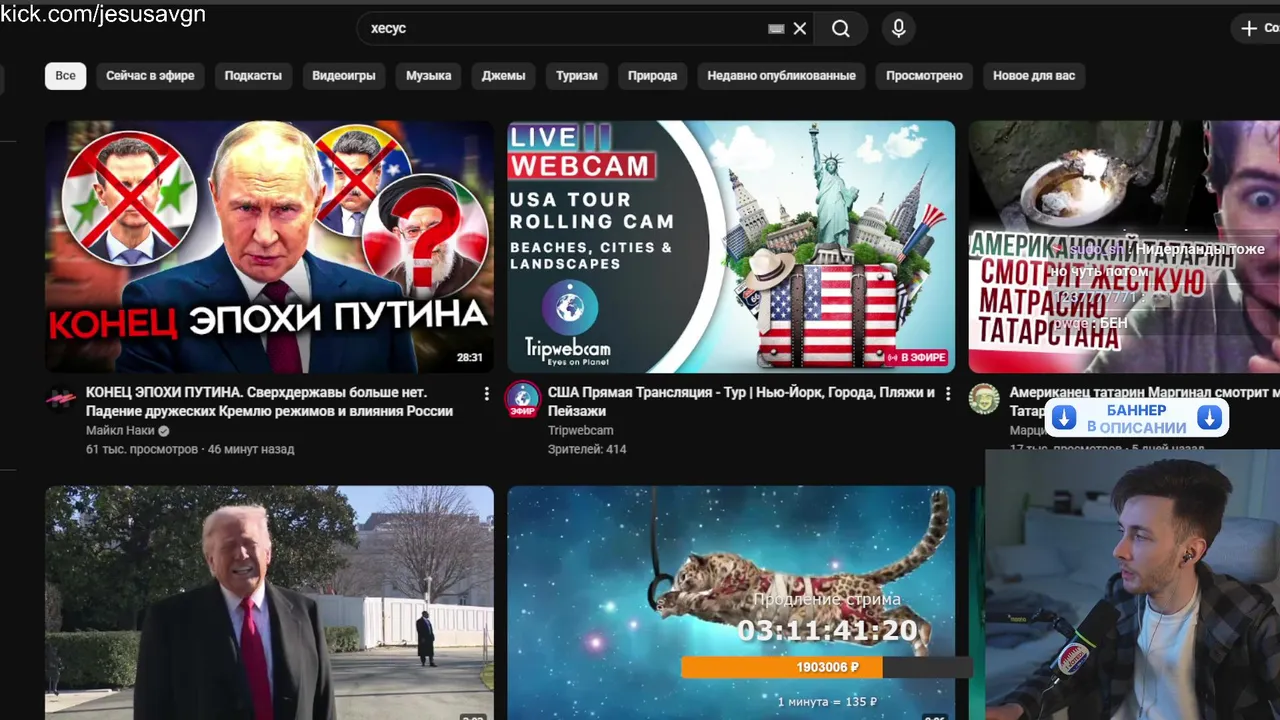Open the Trump video thumbnail
Image resolution: width=1280 pixels, height=720 pixels.
pyautogui.click(x=269, y=603)
